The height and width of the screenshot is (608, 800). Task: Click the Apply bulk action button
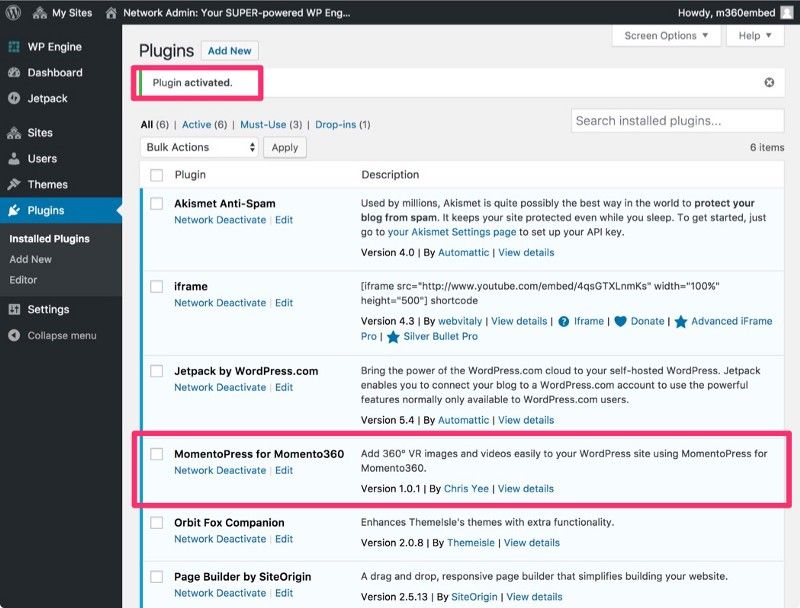[285, 147]
